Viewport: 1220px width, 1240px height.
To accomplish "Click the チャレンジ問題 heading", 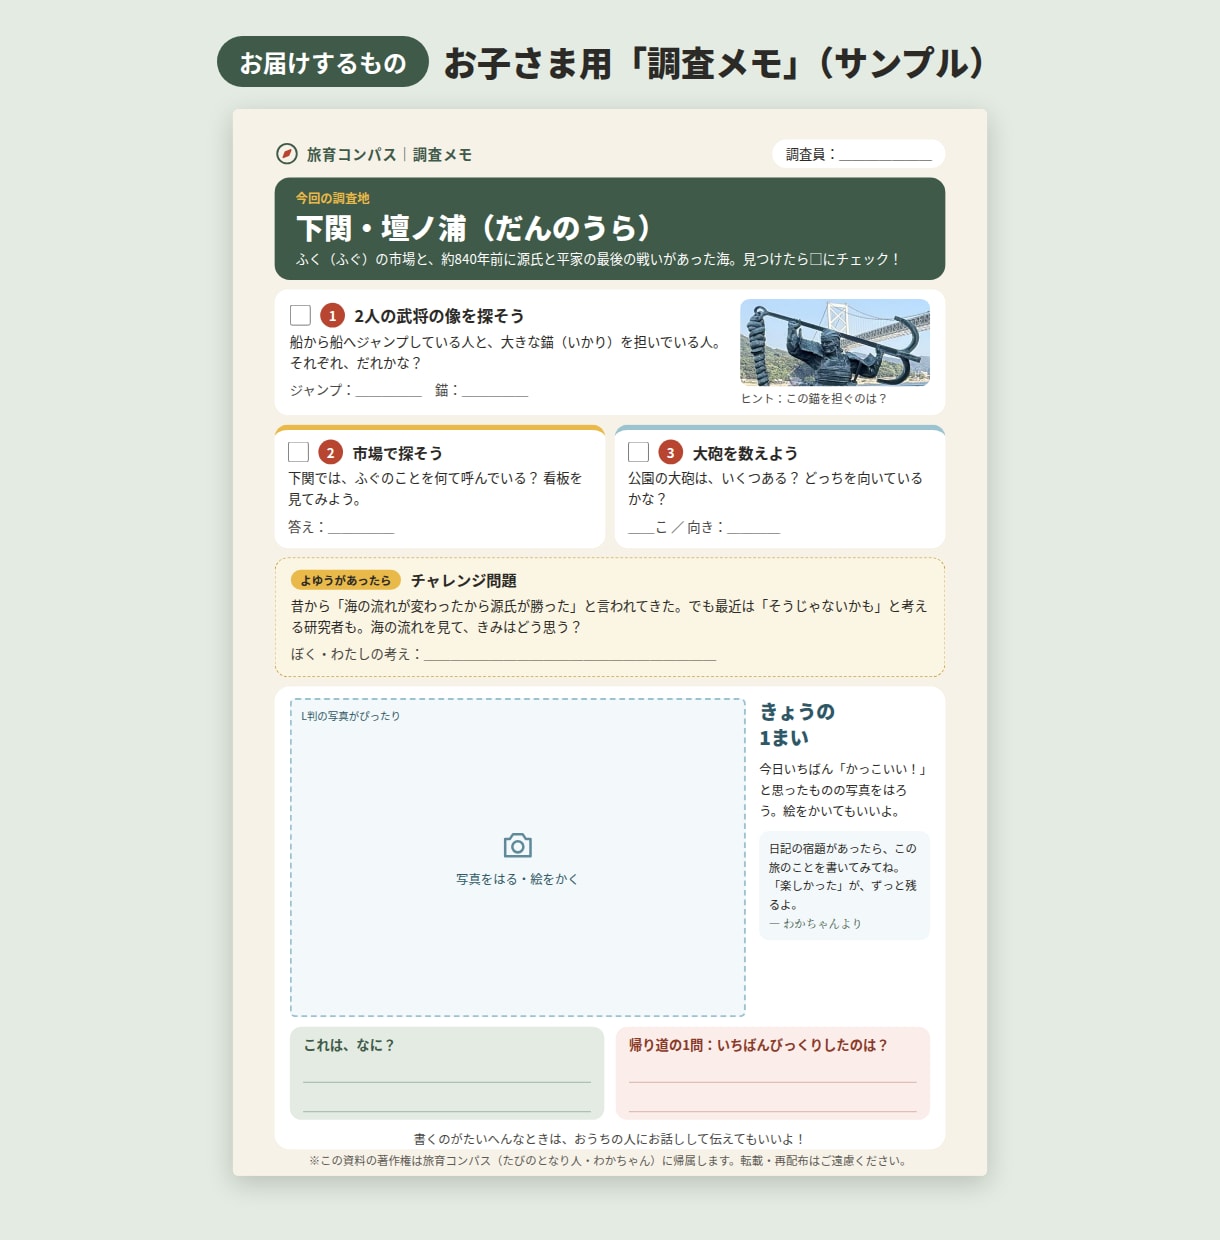I will point(464,581).
